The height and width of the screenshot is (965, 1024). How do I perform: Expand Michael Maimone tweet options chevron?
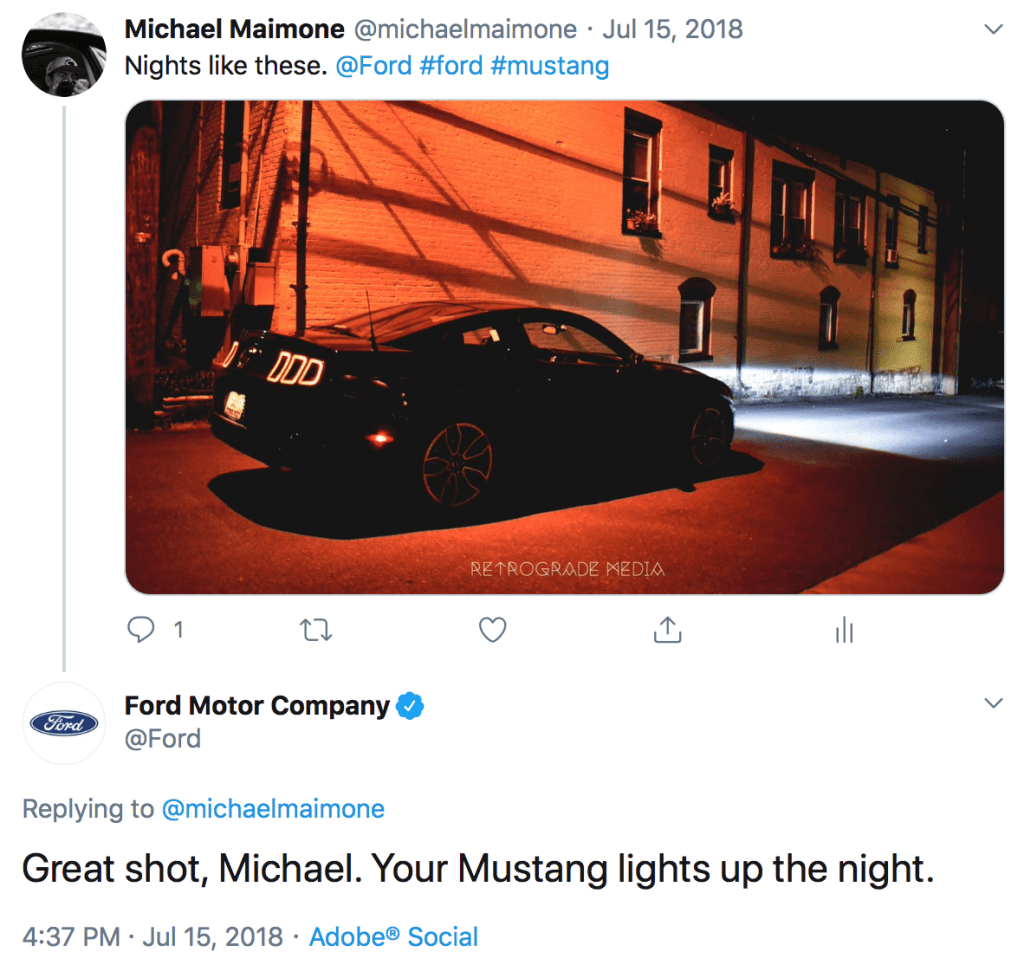[x=993, y=30]
